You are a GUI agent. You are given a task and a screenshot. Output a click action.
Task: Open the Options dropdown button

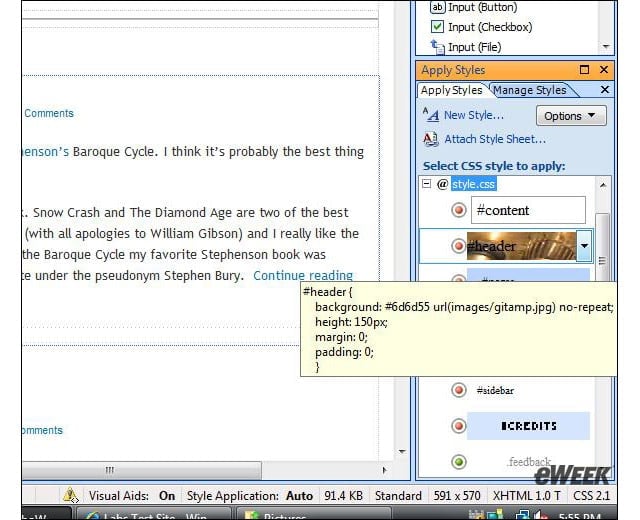571,116
